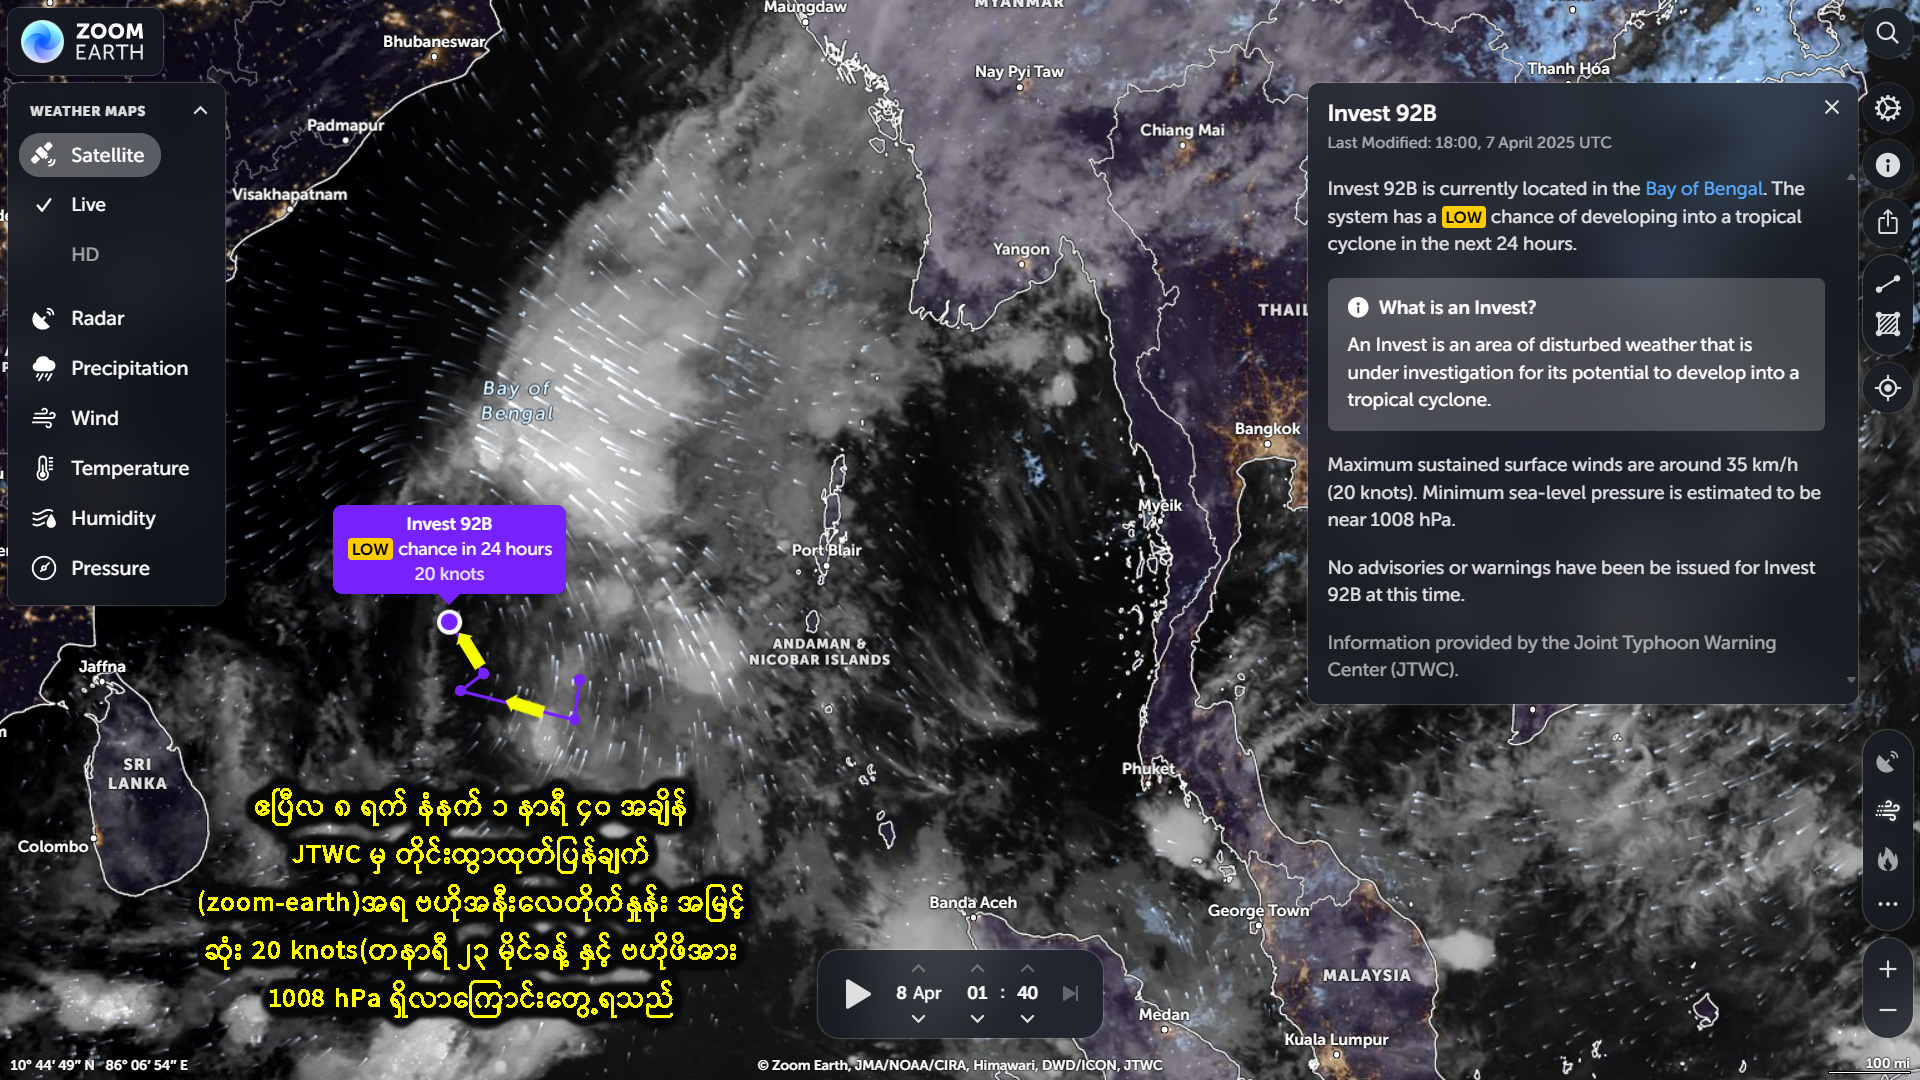This screenshot has height=1080, width=1920.
Task: Increase the hour with up chevron
Action: click(x=977, y=968)
